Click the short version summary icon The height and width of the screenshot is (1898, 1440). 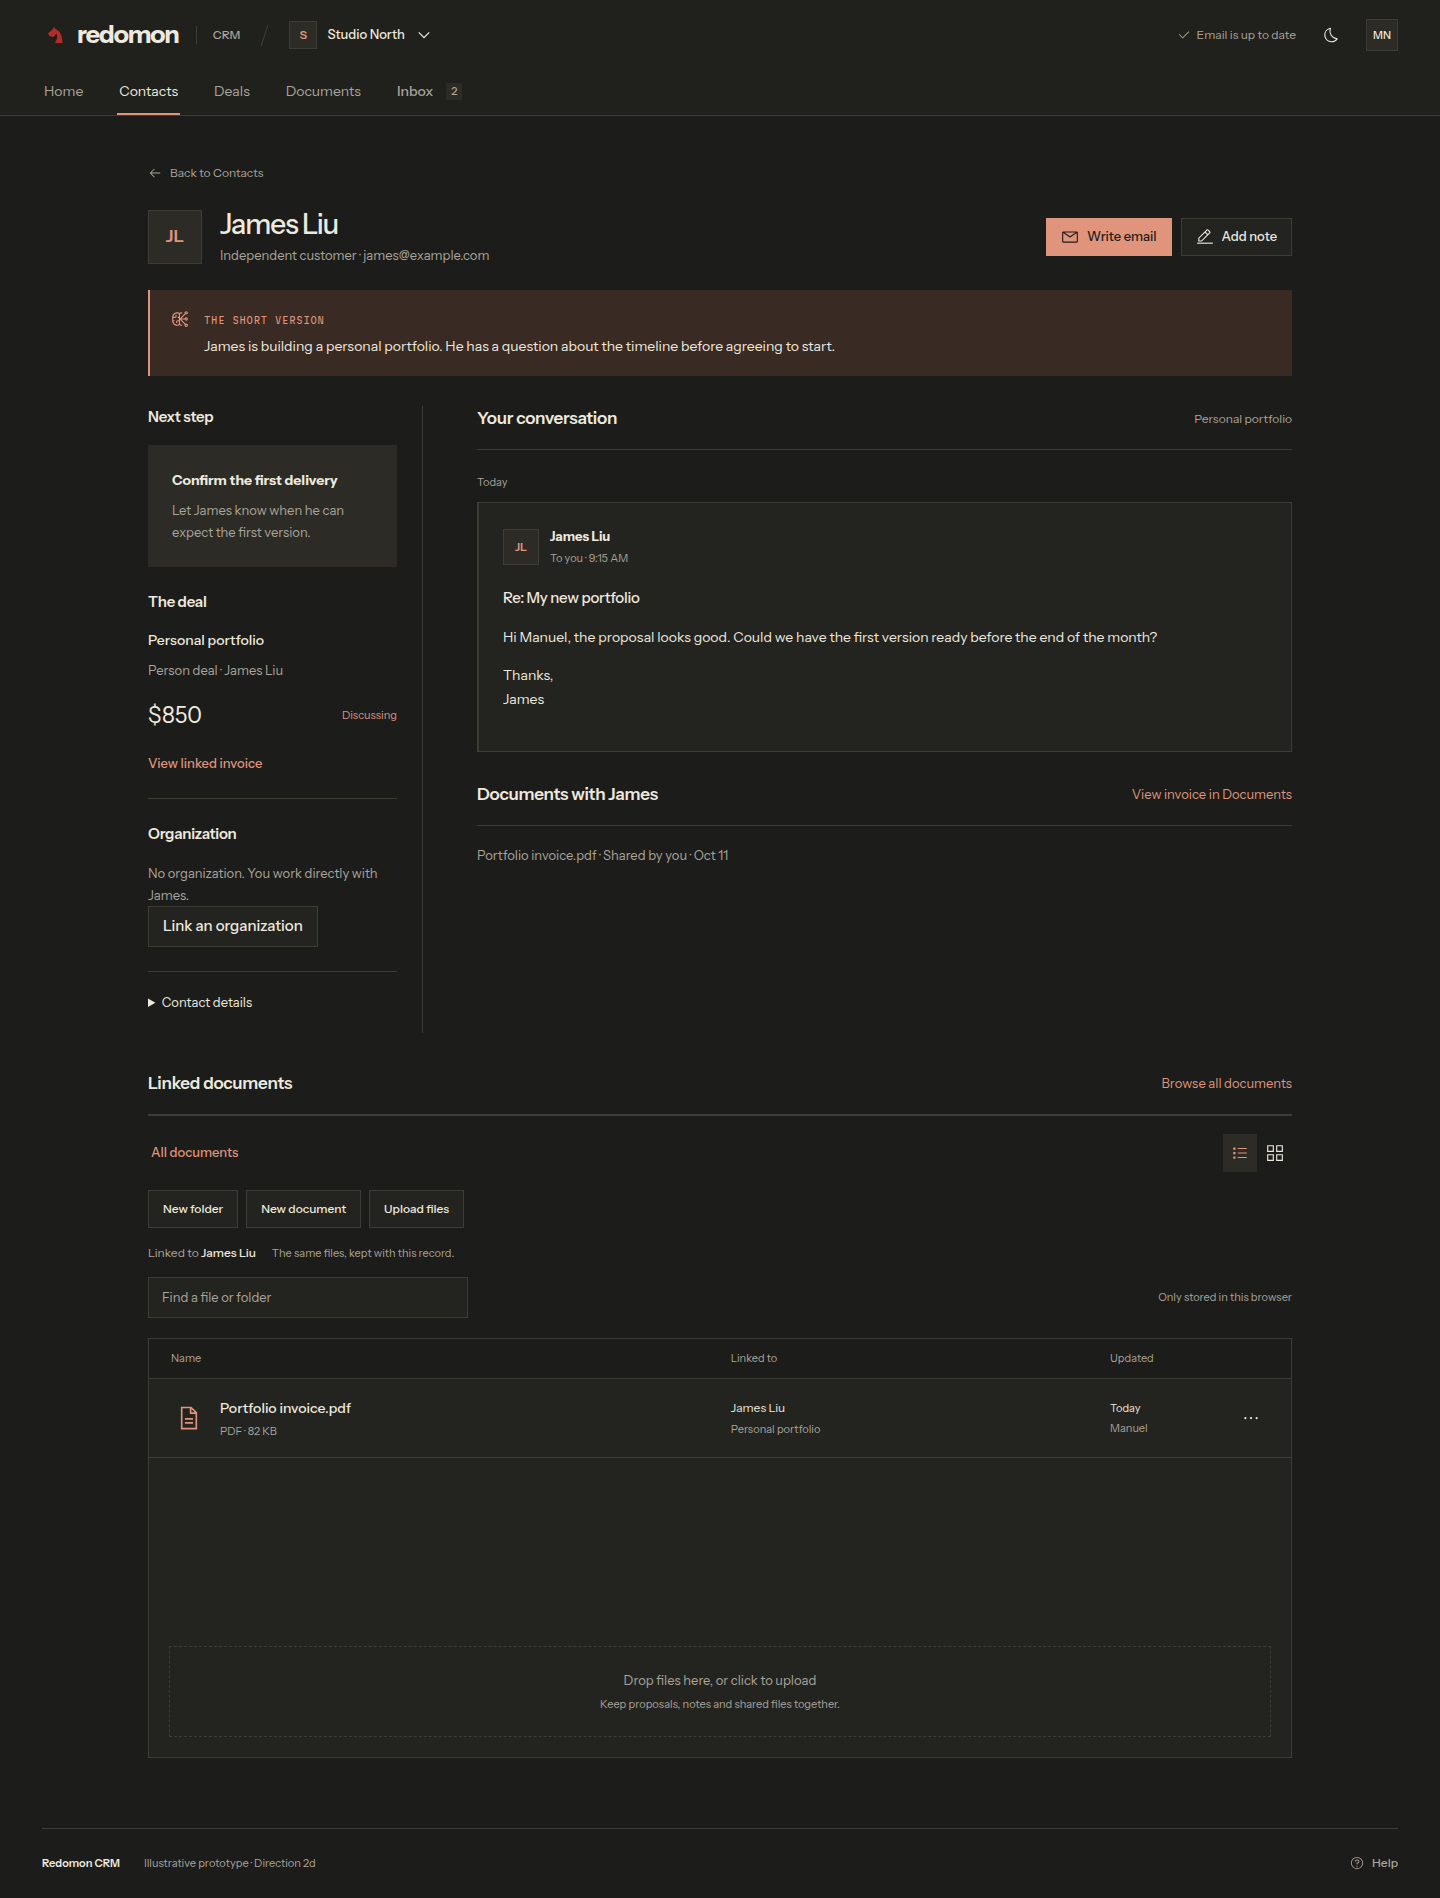click(180, 319)
